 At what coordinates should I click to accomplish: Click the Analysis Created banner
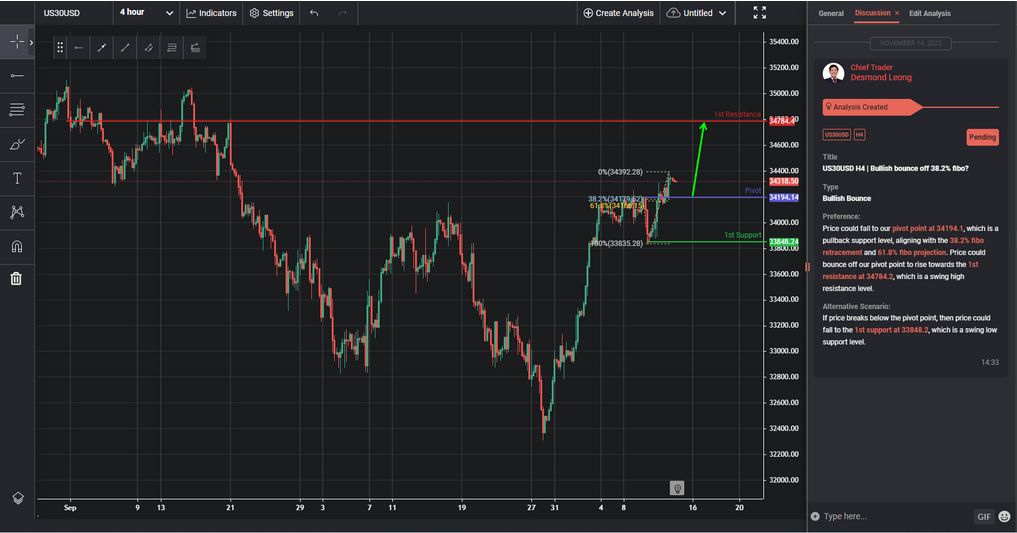[x=872, y=107]
